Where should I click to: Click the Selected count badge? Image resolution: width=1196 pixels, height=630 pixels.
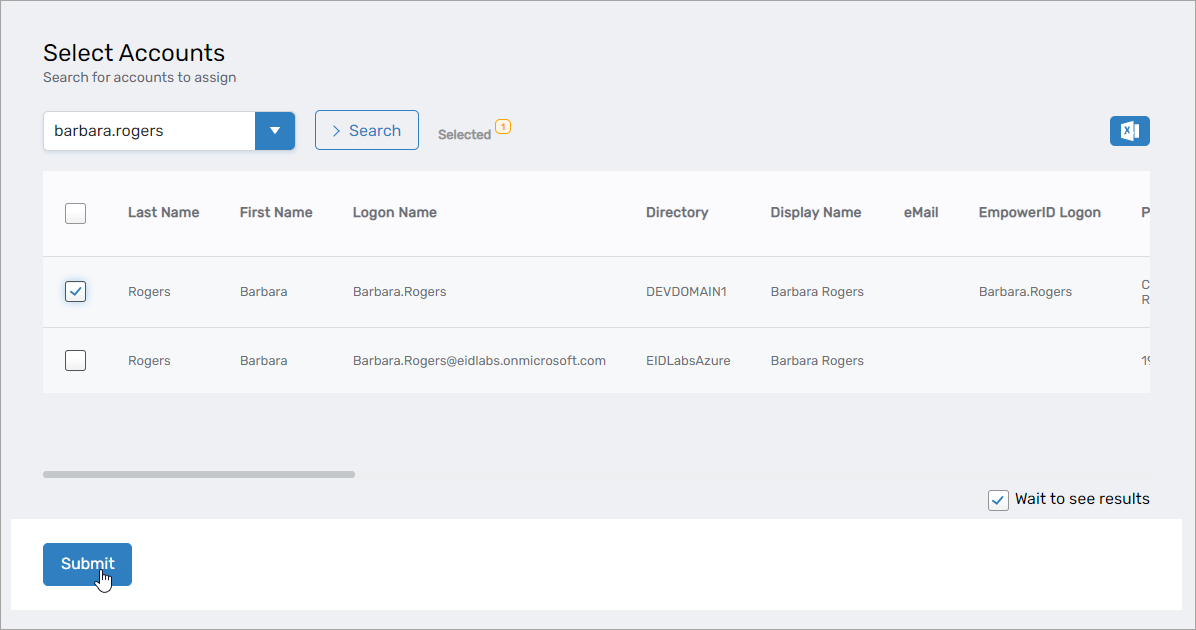503,127
